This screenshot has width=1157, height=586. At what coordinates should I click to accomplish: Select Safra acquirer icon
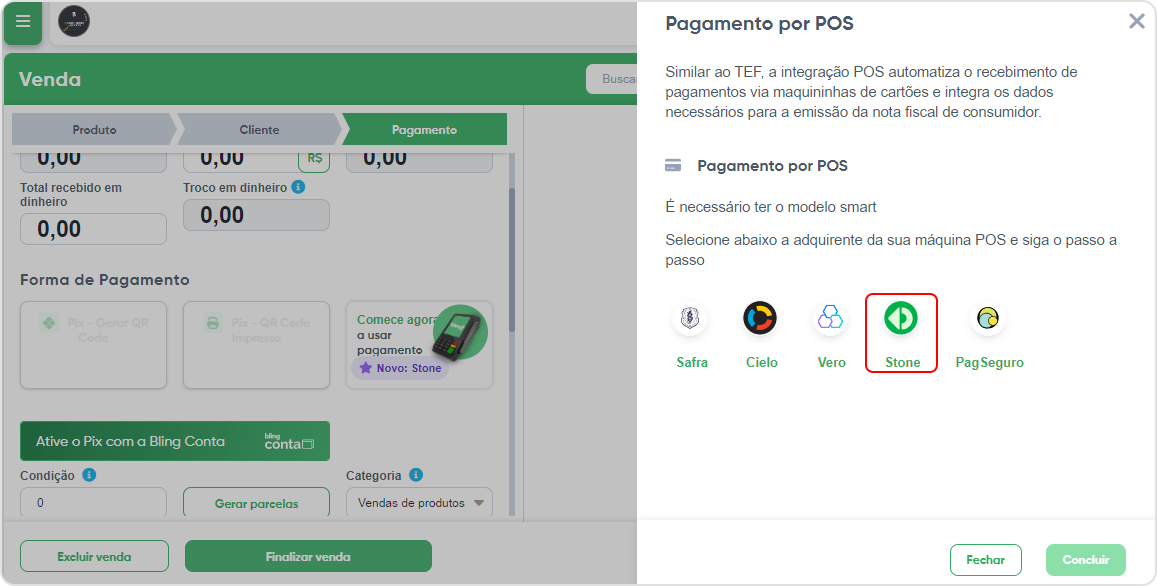tap(691, 319)
